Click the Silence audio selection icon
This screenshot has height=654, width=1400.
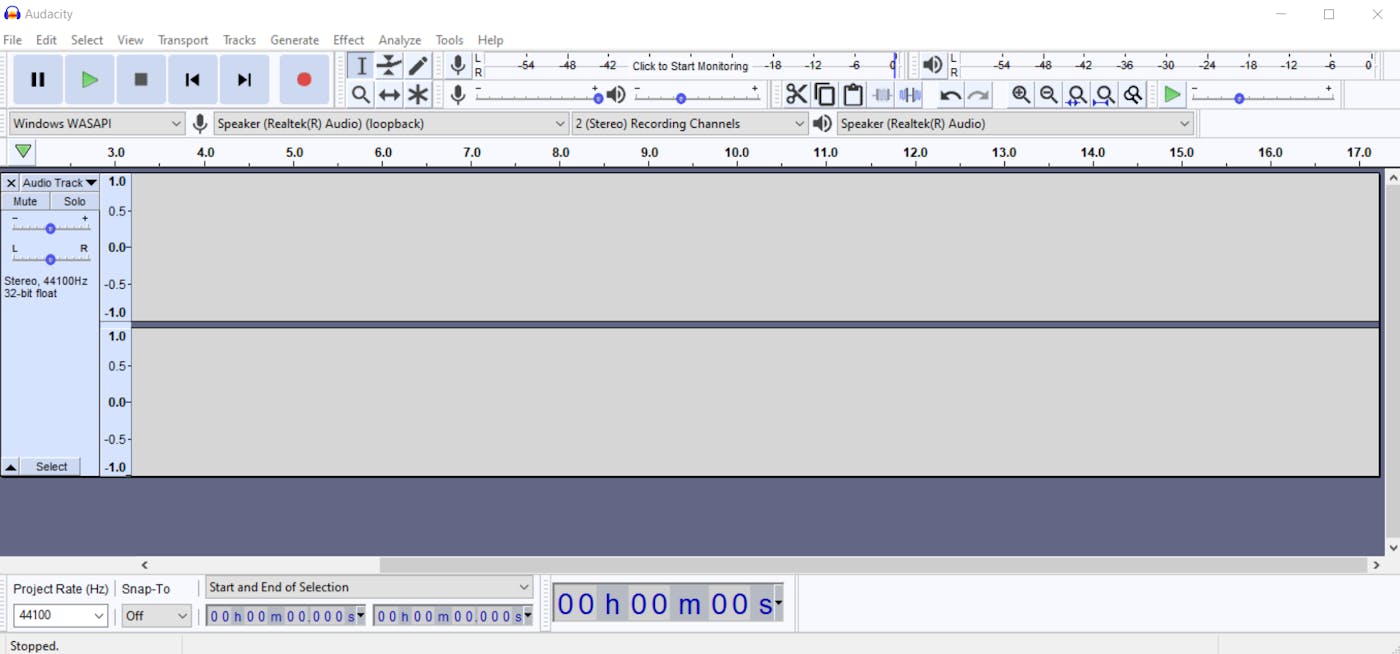tap(910, 94)
